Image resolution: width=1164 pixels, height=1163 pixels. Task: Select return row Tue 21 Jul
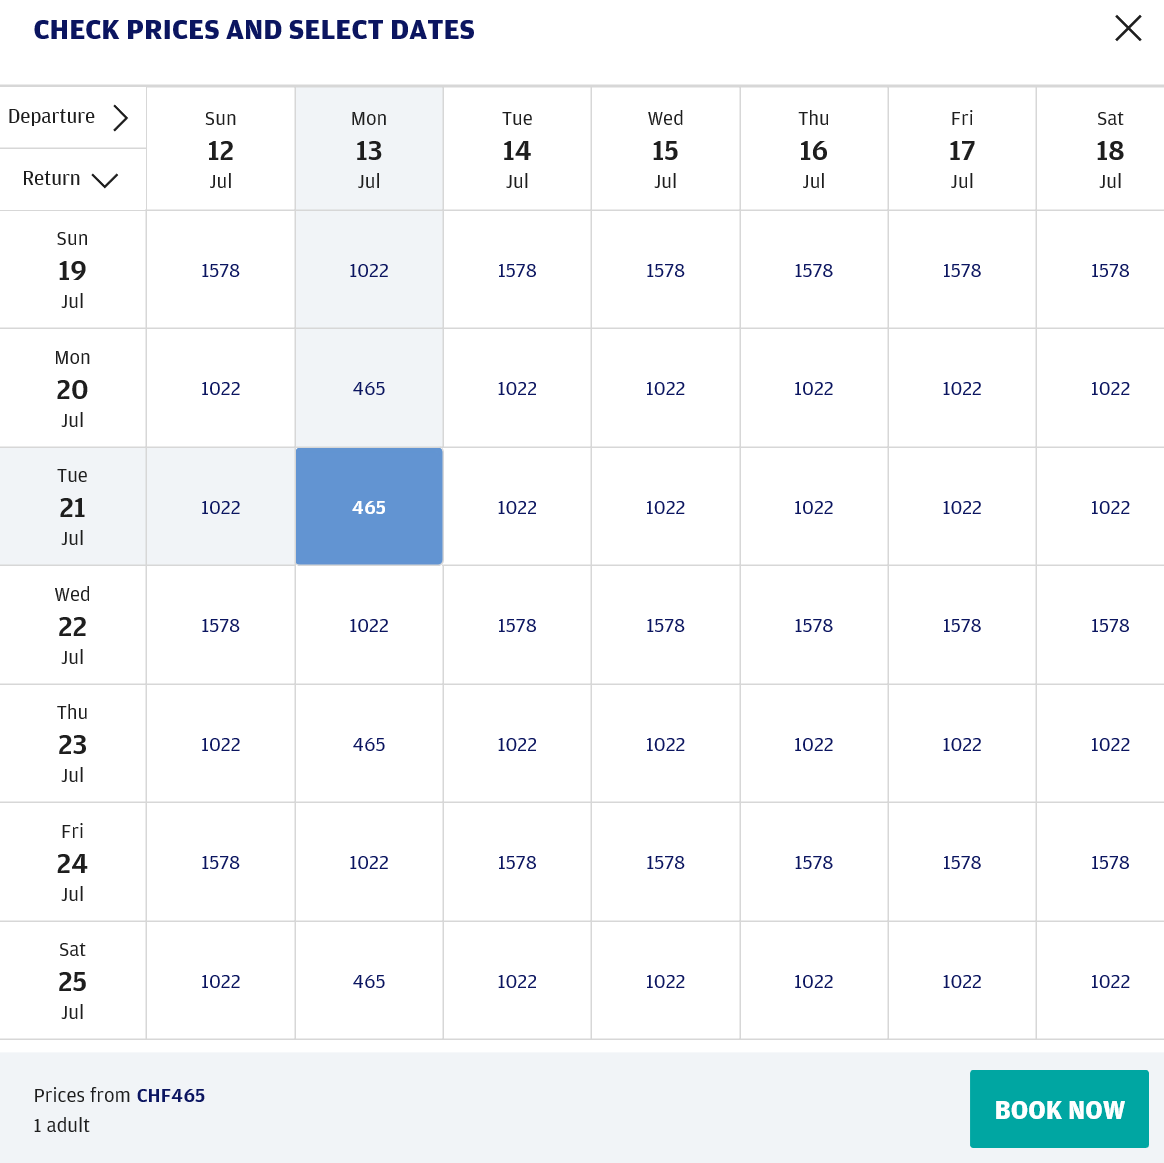click(73, 506)
